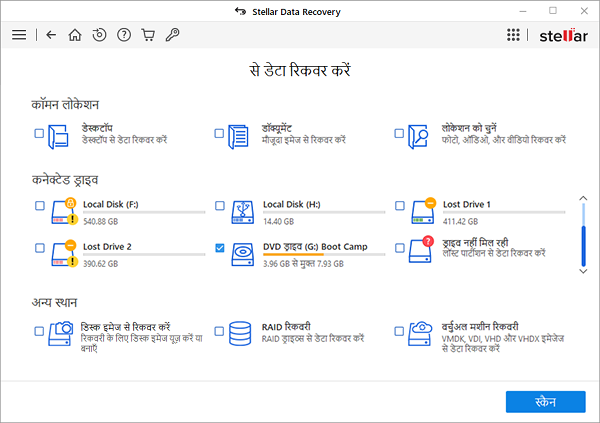Click the Lost Drive 1 usage bar
The image size is (600, 423).
504,212
